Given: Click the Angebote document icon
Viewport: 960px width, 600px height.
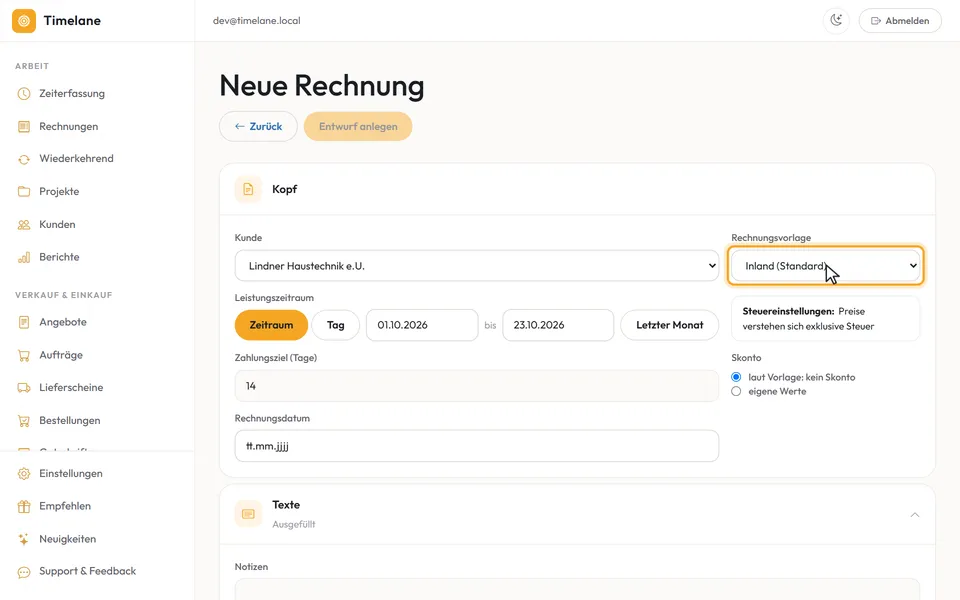Looking at the screenshot, I should [24, 322].
